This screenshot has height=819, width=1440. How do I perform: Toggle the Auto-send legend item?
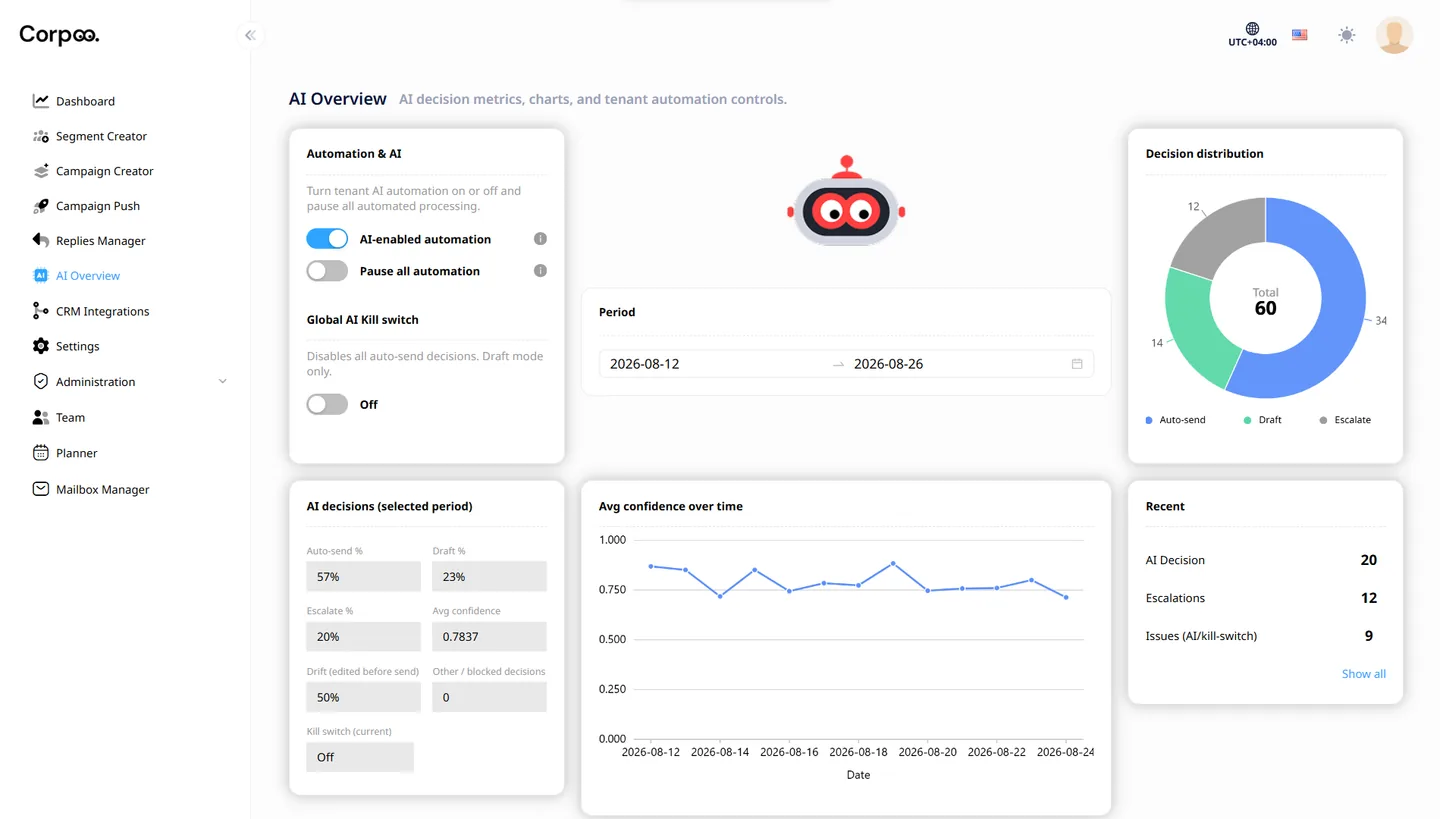click(x=1176, y=420)
